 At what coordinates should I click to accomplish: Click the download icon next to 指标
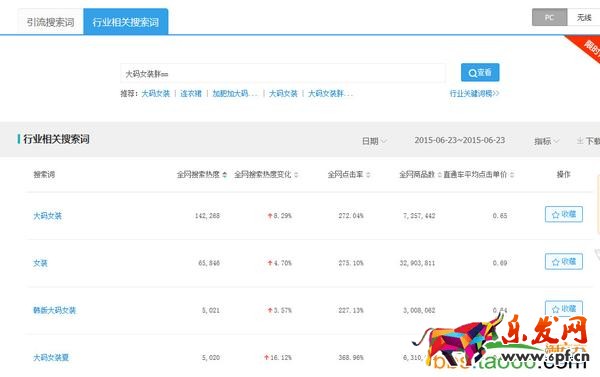click(580, 141)
